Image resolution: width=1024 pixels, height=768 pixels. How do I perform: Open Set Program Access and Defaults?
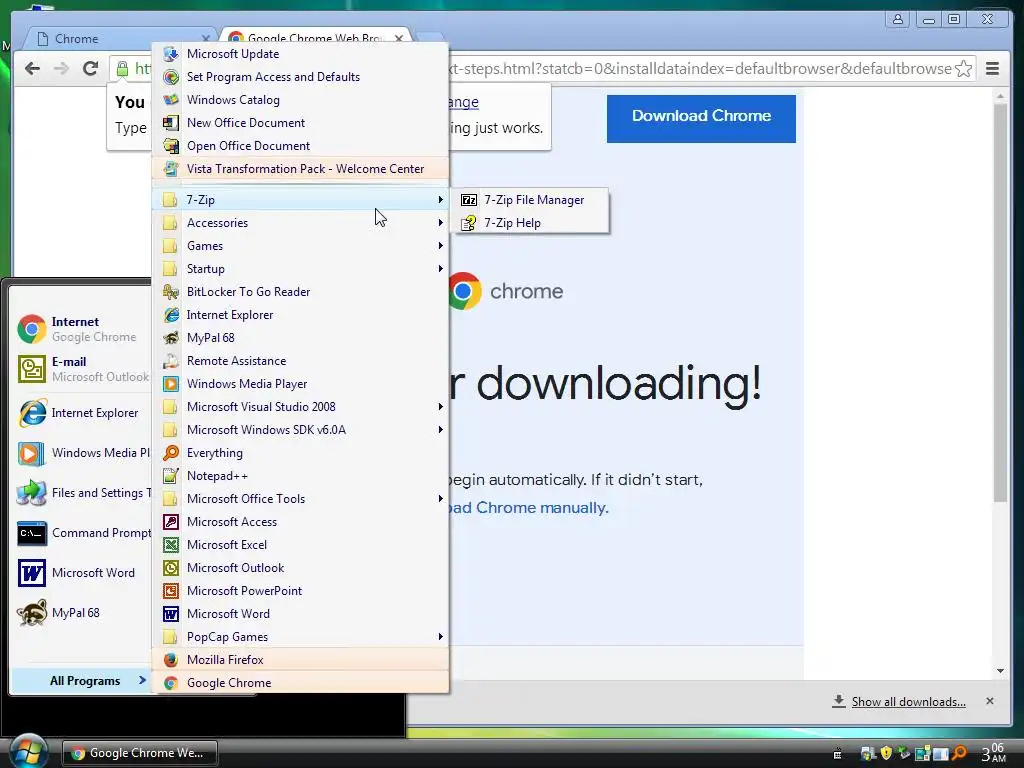(300, 76)
